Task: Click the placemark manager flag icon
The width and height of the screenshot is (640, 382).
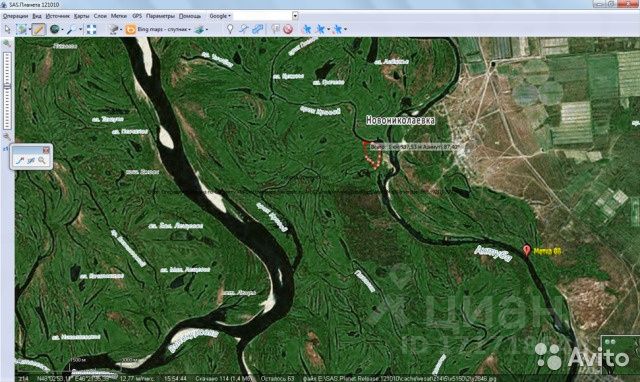Action: pyautogui.click(x=276, y=29)
